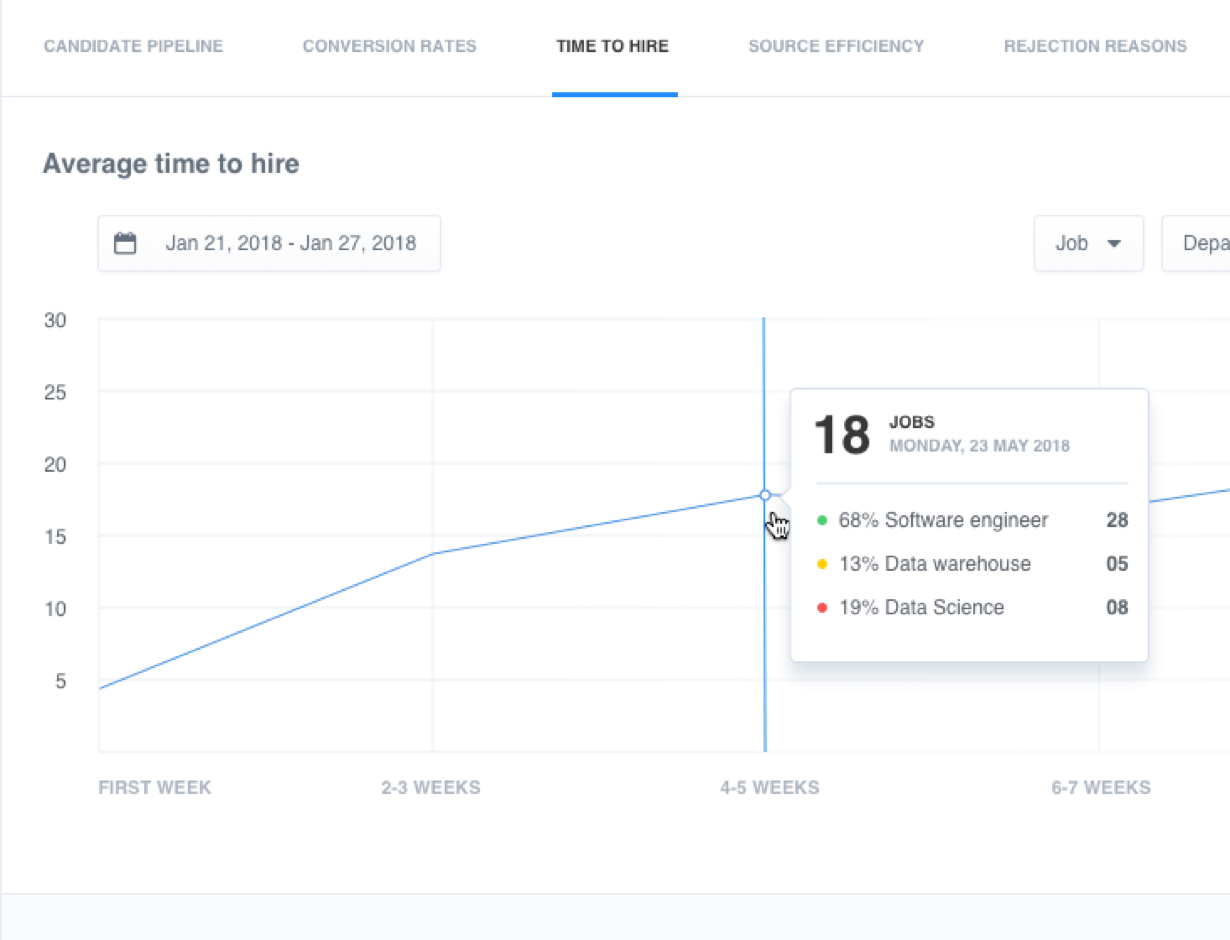Click the calendar icon in the date selector
The width and height of the screenshot is (1230, 940).
click(125, 242)
